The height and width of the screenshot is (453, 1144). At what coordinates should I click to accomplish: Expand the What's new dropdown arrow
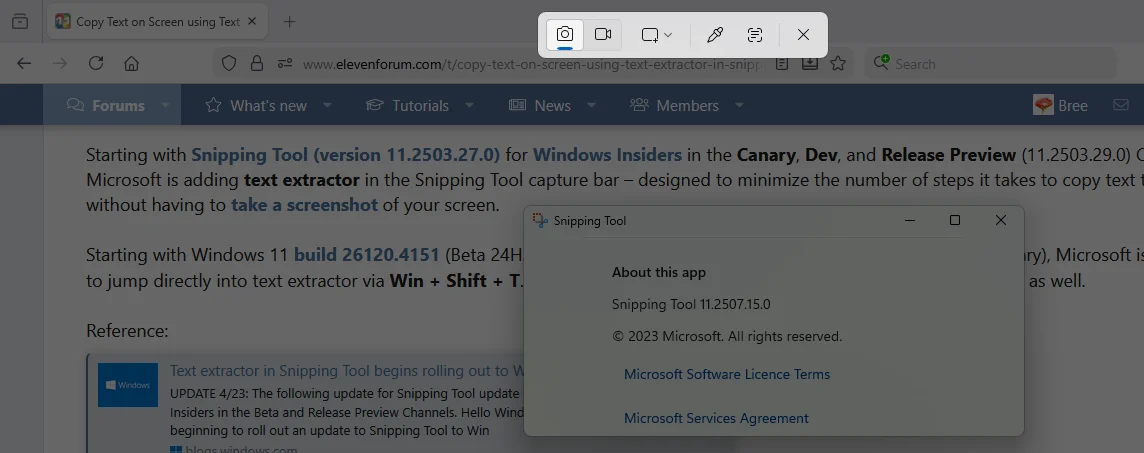click(327, 105)
